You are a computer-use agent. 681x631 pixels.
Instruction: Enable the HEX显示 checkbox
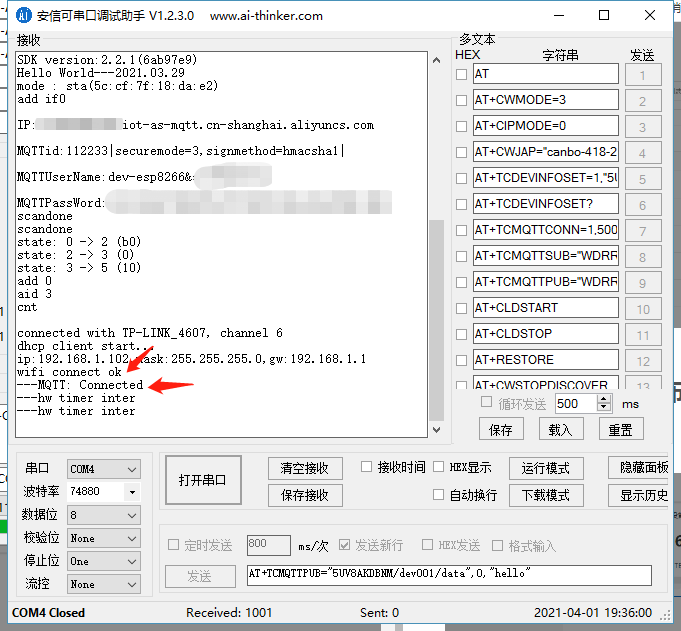[x=439, y=467]
